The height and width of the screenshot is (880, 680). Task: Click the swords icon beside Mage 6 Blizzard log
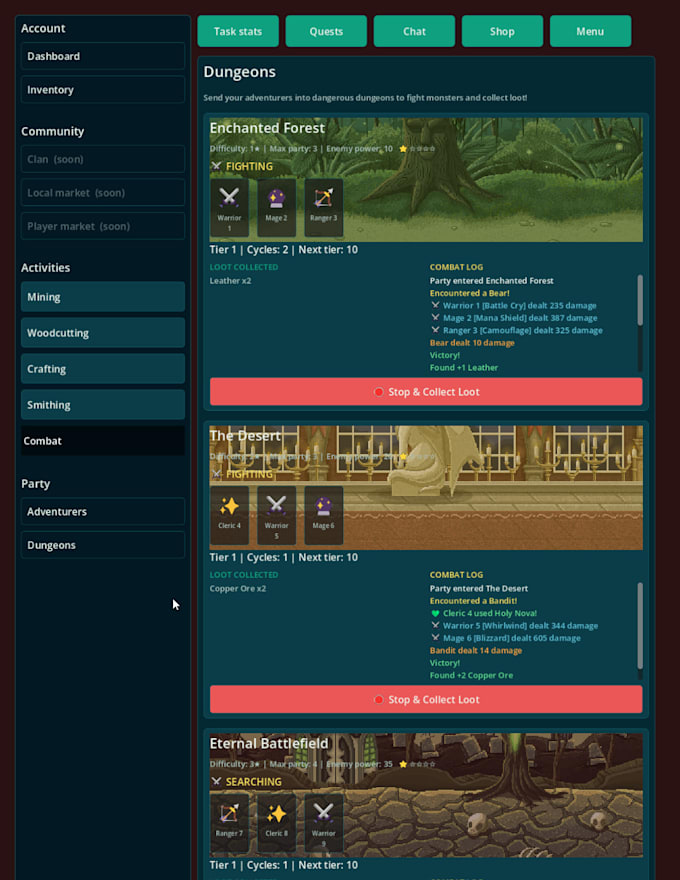(435, 638)
